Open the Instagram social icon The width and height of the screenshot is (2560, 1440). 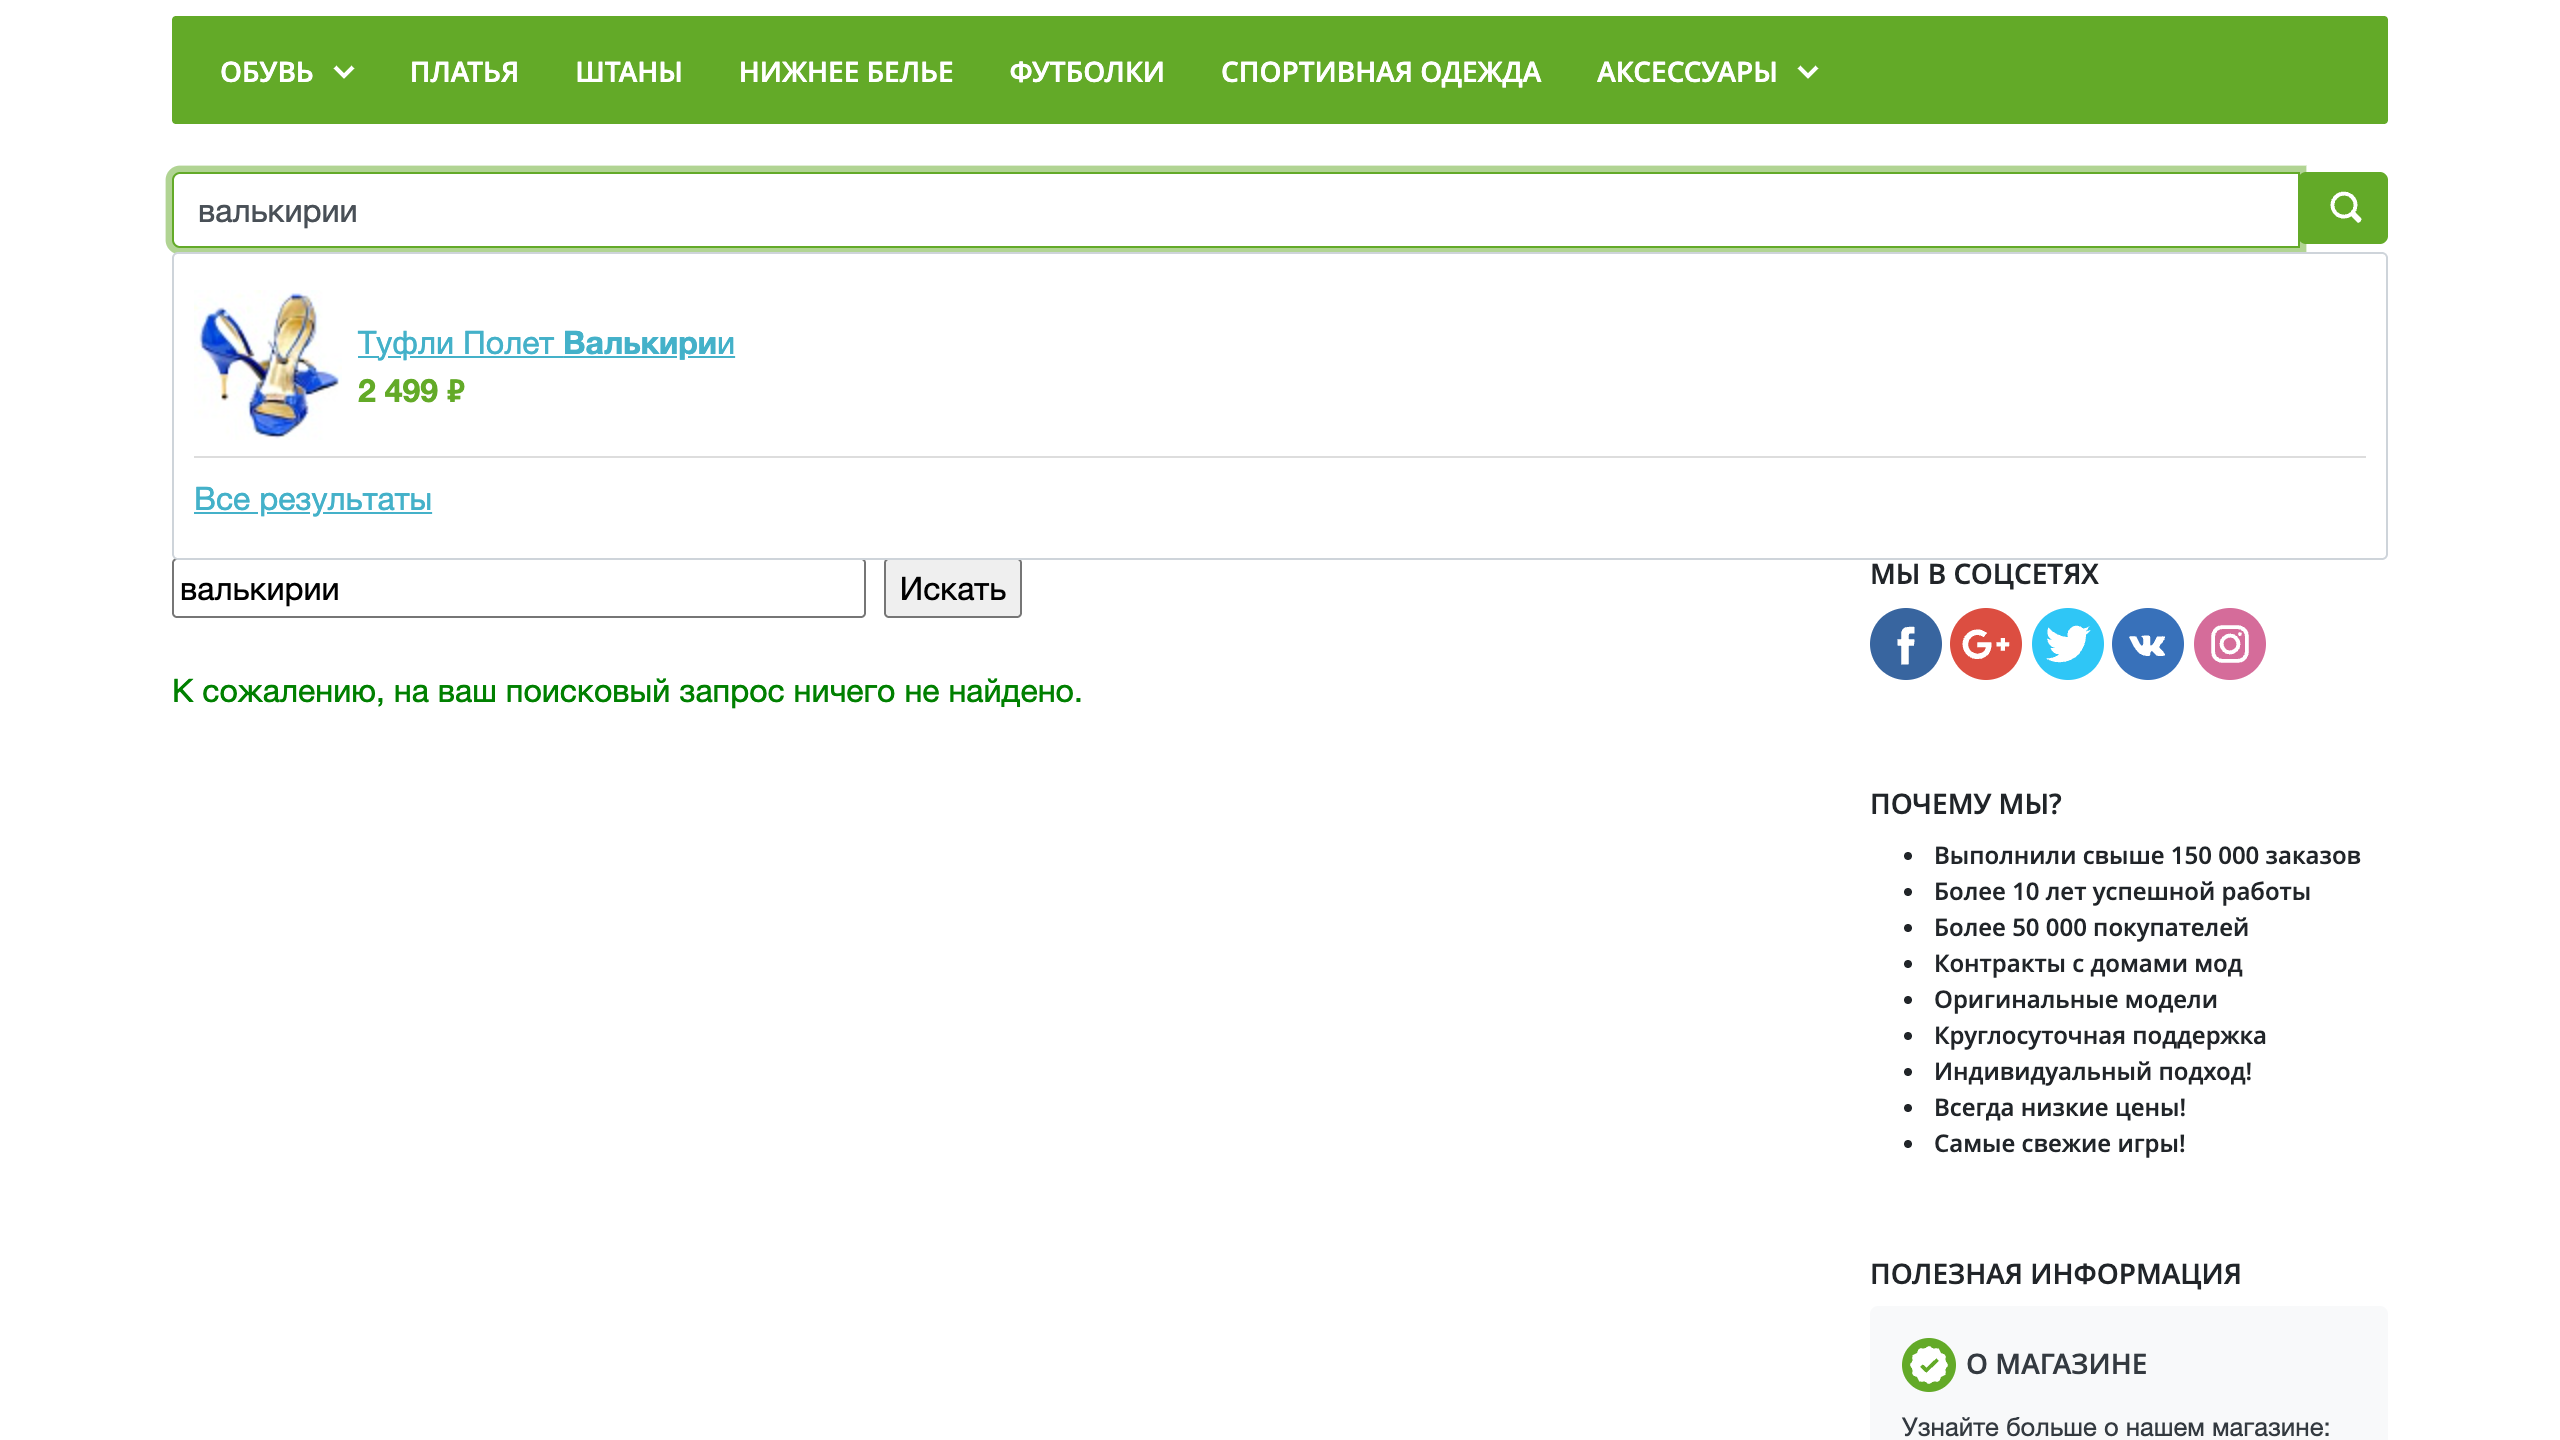pyautogui.click(x=2229, y=644)
